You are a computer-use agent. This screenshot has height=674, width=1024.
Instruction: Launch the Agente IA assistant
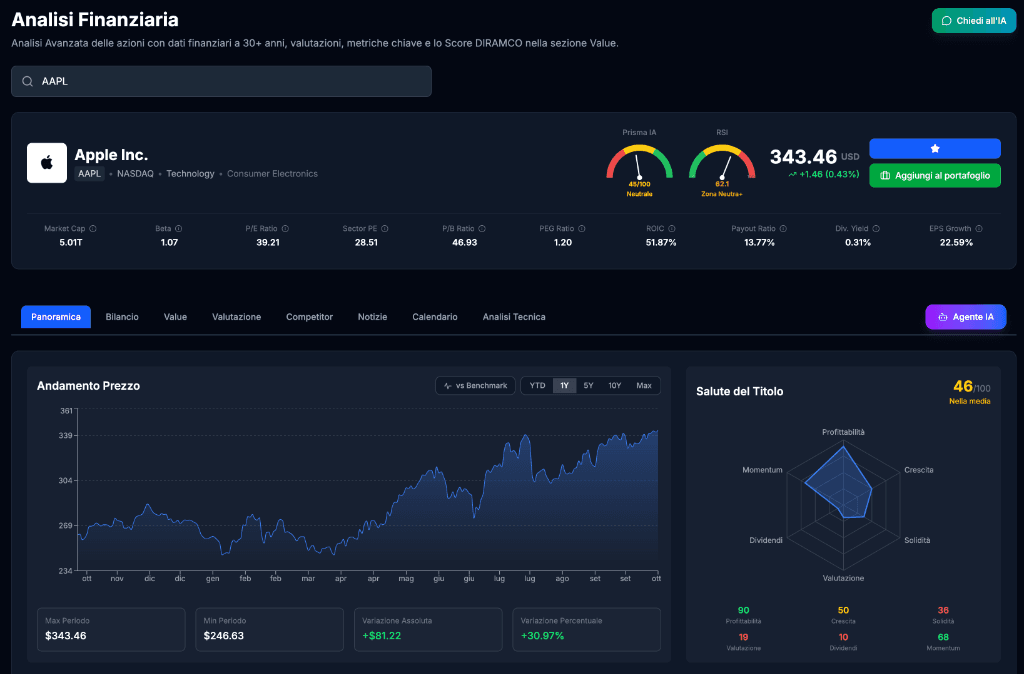965,317
